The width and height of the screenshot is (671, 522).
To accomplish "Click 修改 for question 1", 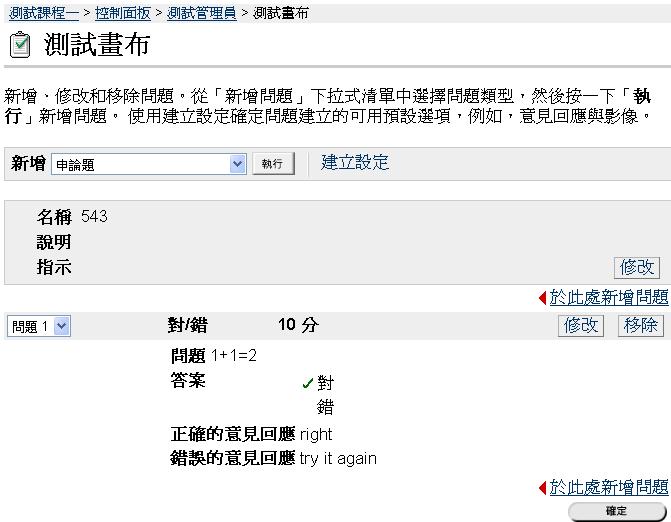I will (581, 325).
